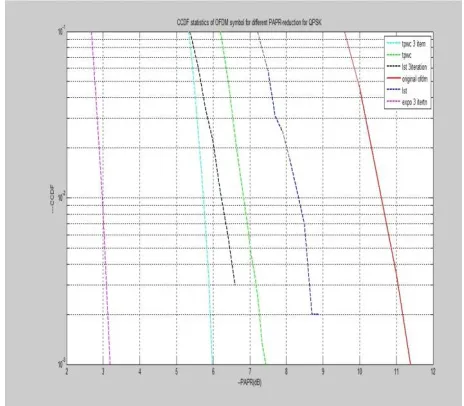Click x-axis tick label 12
This screenshot has height=406, width=464.
point(433,371)
